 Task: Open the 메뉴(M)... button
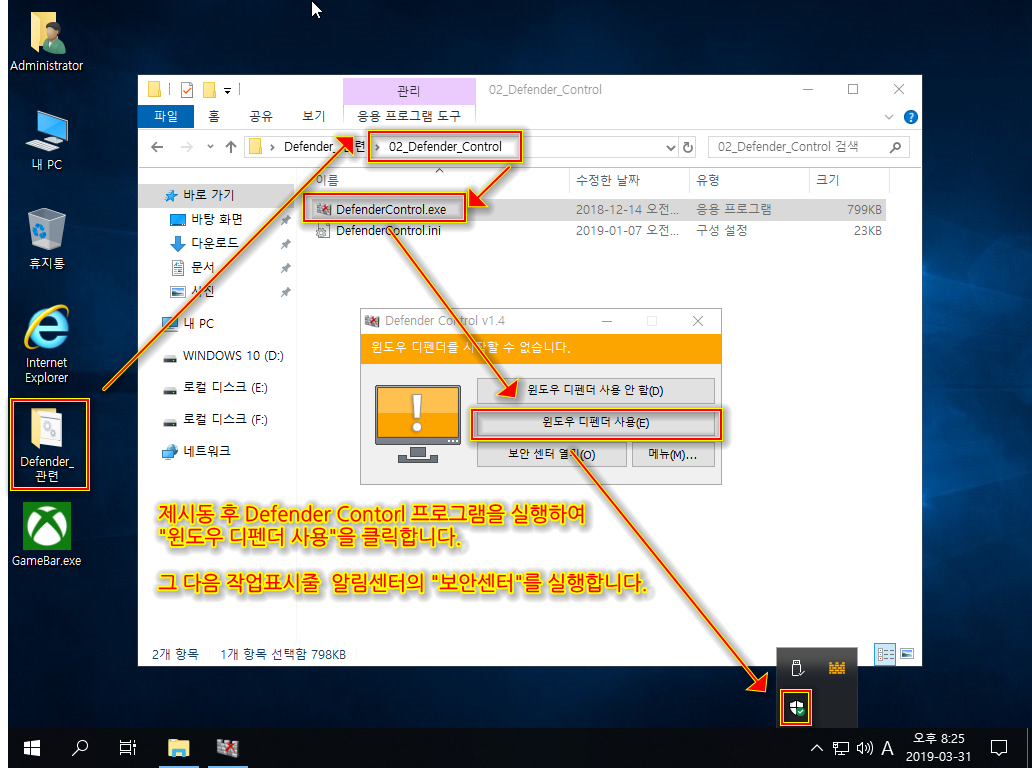[x=673, y=455]
